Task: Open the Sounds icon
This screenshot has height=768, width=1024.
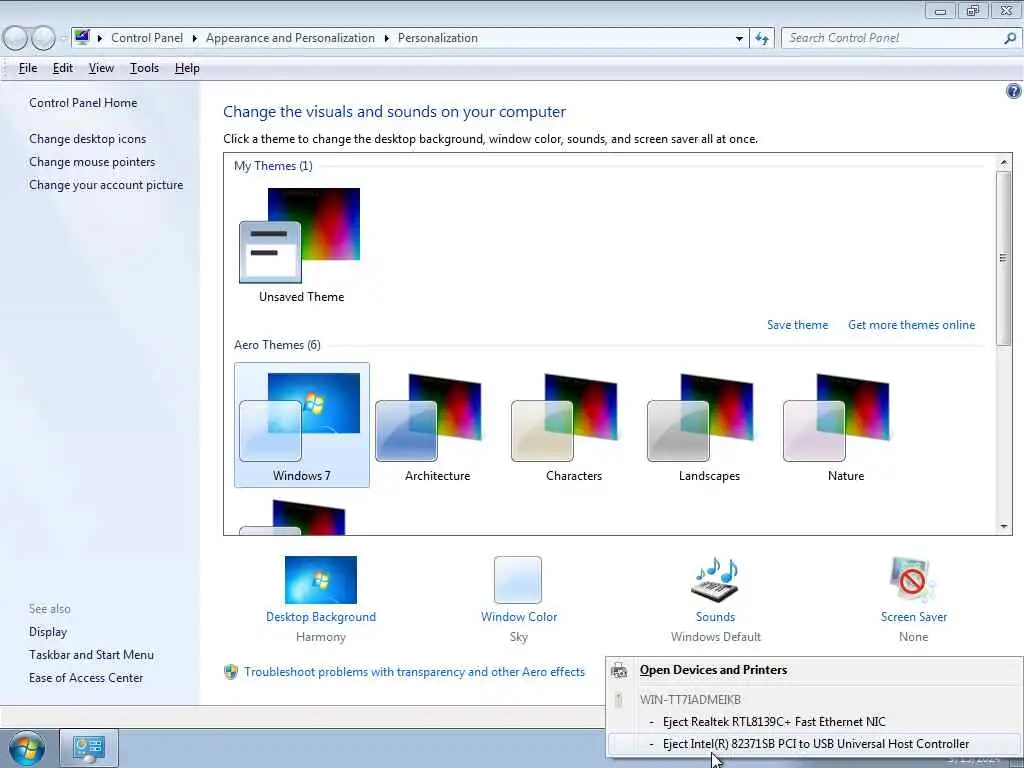Action: pyautogui.click(x=715, y=579)
